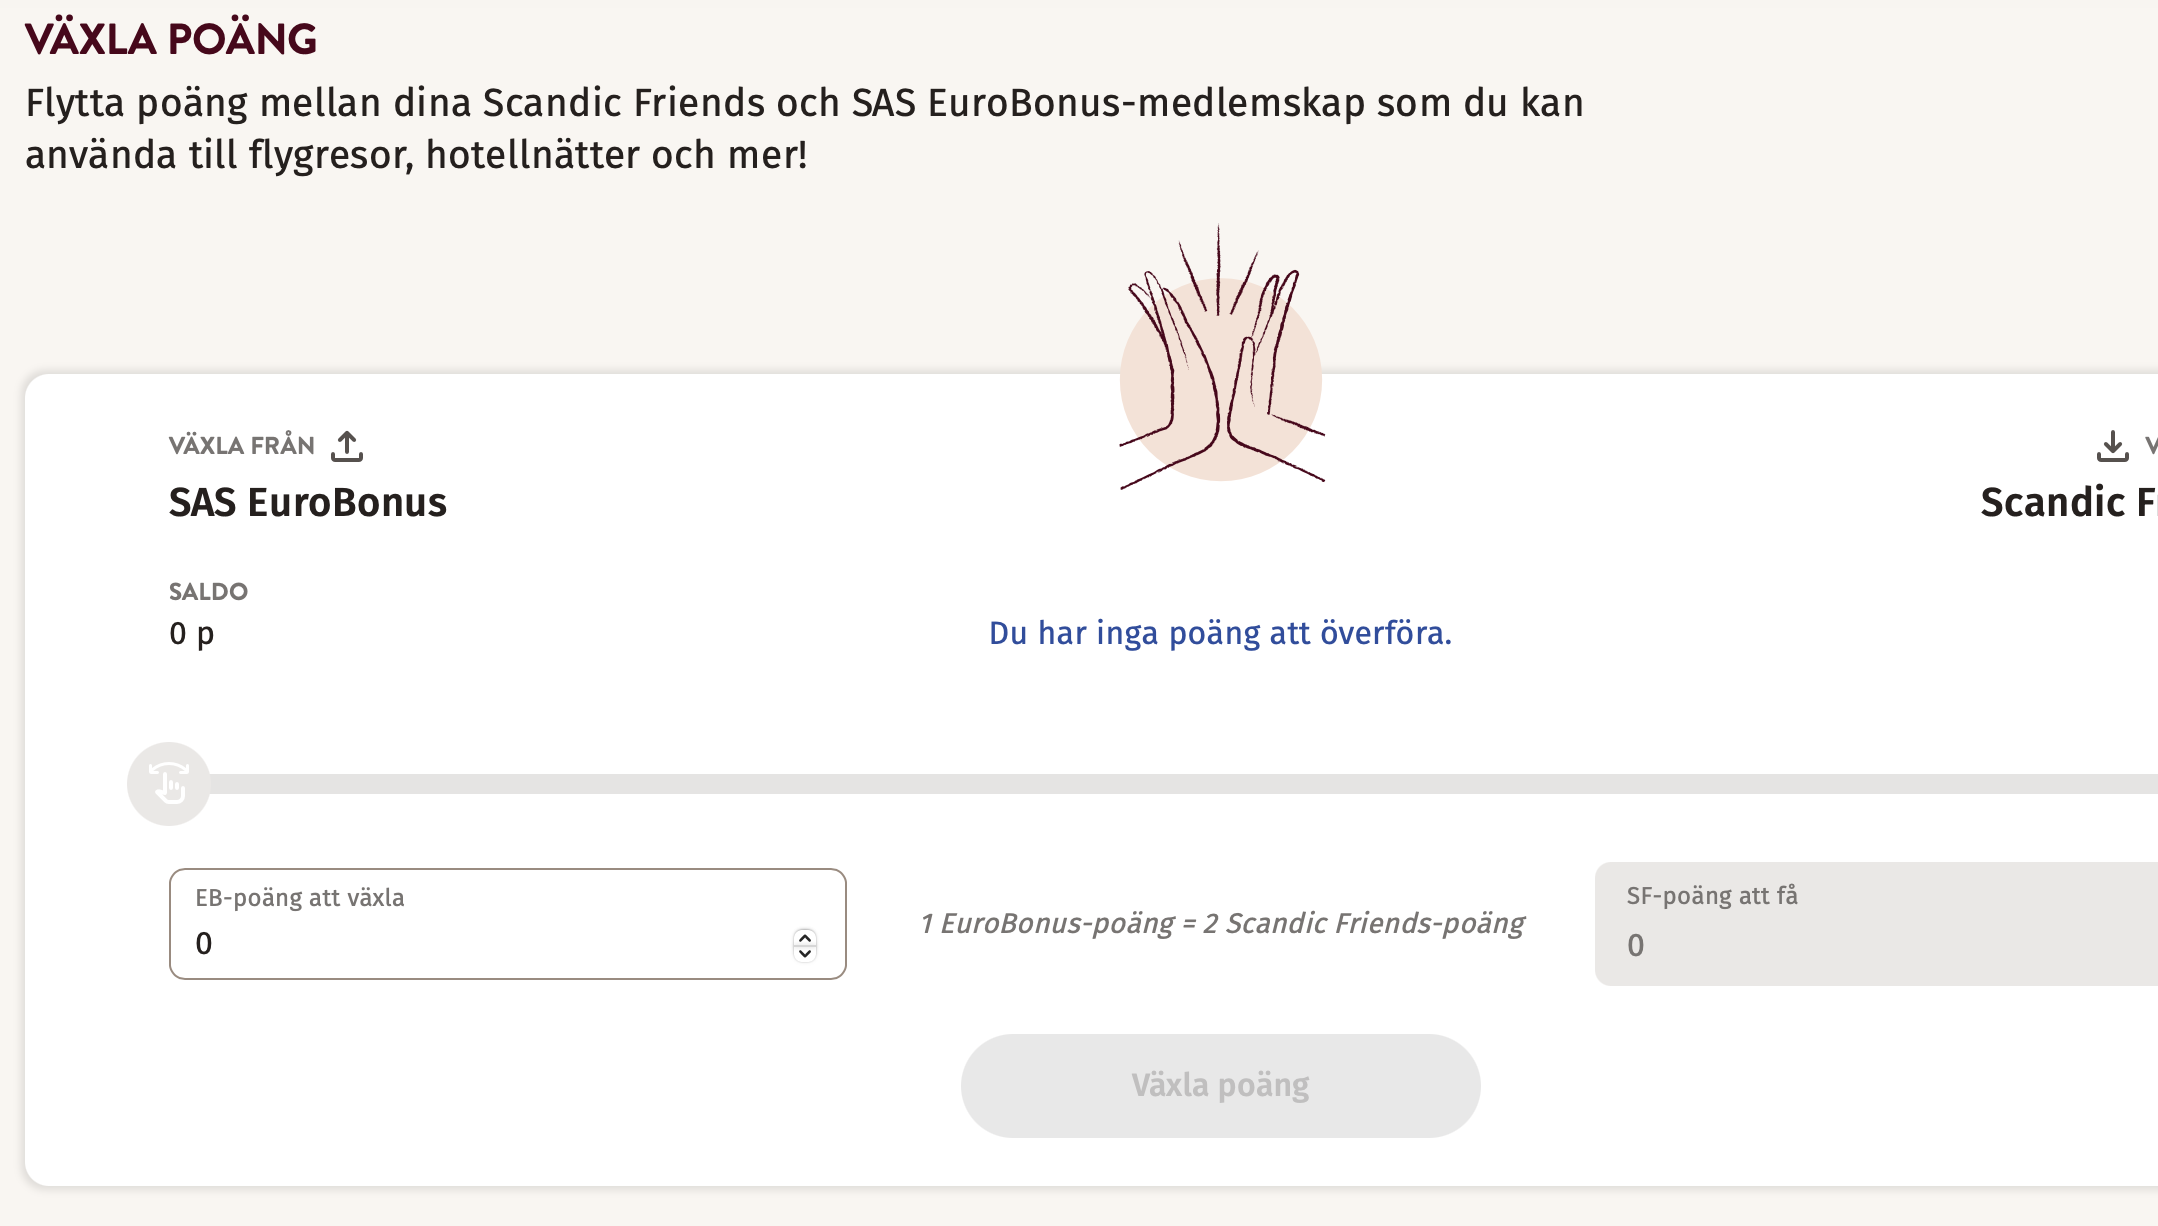The height and width of the screenshot is (1226, 2158).
Task: Click the VÄXLA POÄNG page title
Action: point(171,39)
